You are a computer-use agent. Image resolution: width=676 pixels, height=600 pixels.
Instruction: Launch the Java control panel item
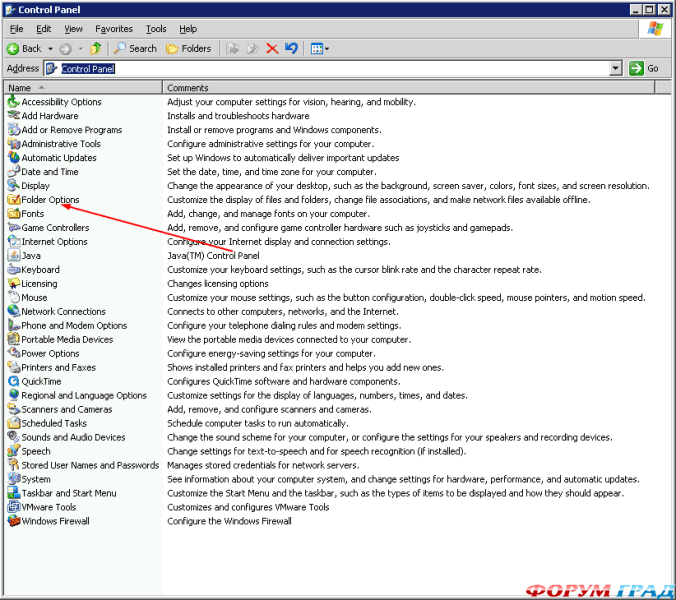31,256
